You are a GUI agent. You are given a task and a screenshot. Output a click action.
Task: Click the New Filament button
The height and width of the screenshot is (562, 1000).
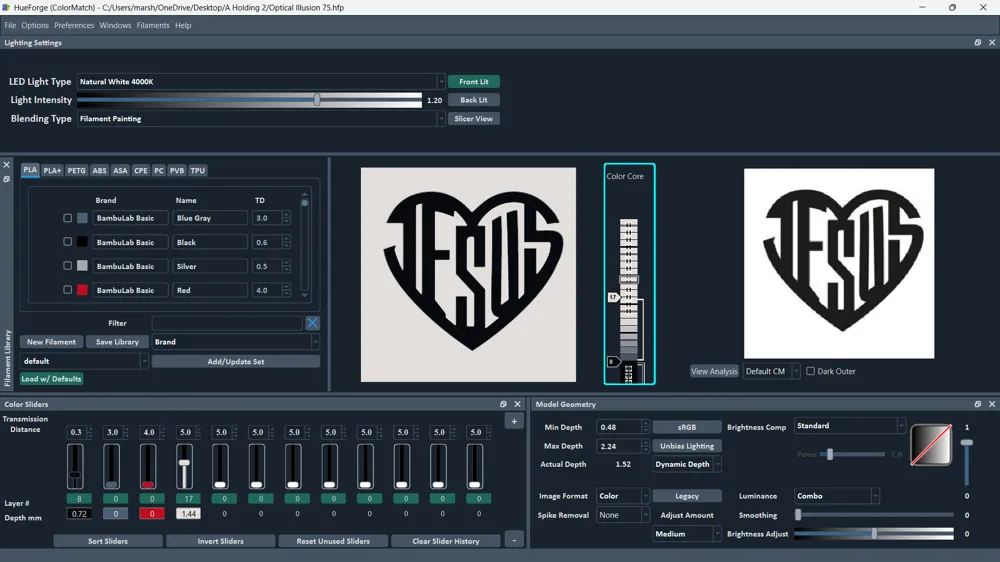point(52,342)
